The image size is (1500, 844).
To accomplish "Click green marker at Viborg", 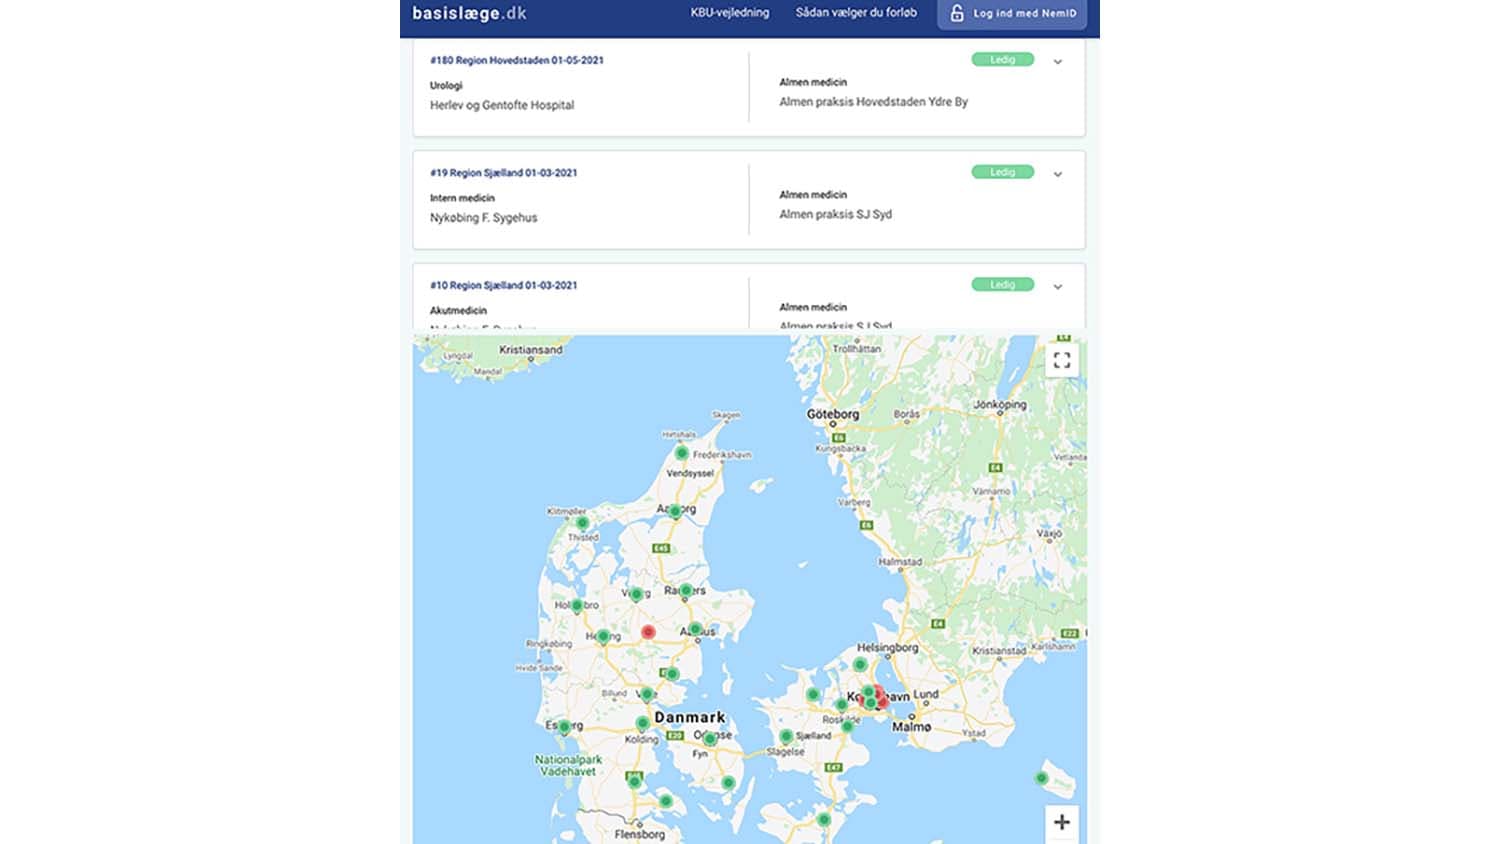I will (x=636, y=594).
